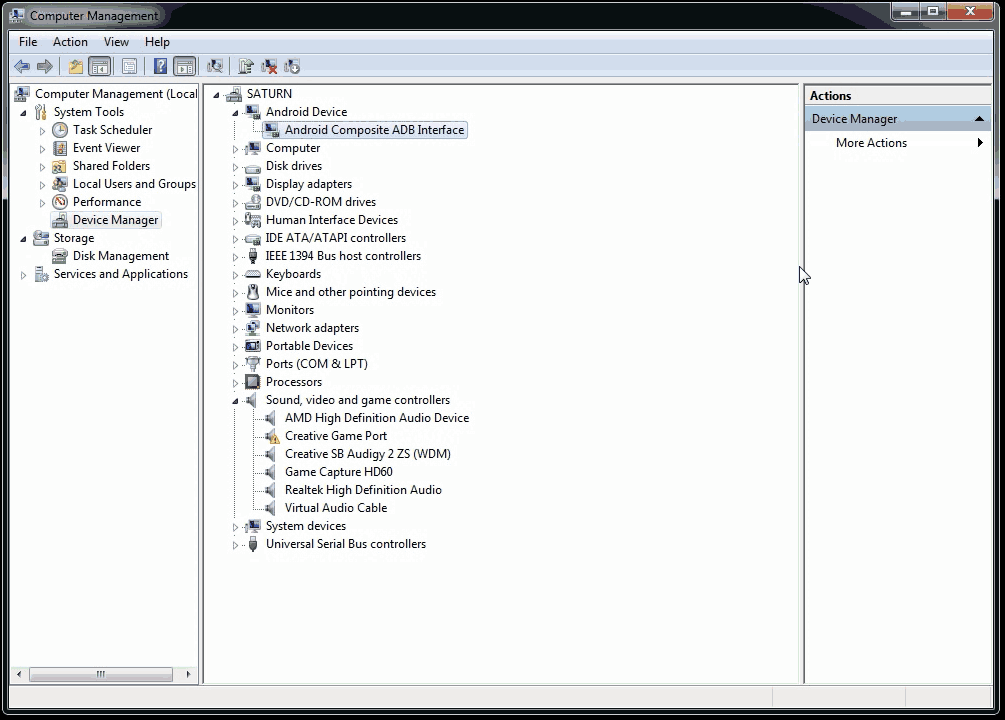Image resolution: width=1005 pixels, height=720 pixels.
Task: Collapse the Storage node
Action: pyautogui.click(x=23, y=239)
